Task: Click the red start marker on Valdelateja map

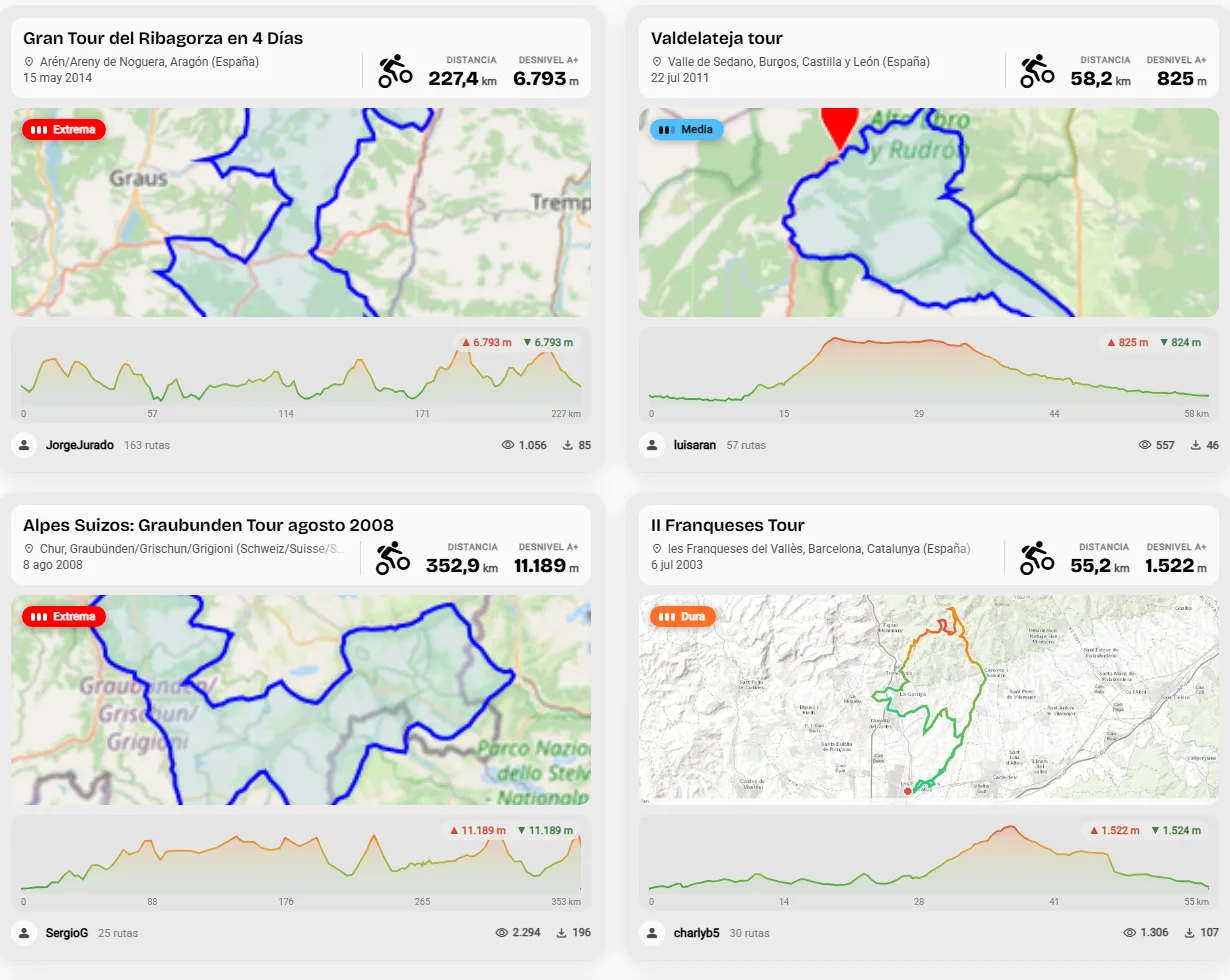Action: tap(840, 127)
